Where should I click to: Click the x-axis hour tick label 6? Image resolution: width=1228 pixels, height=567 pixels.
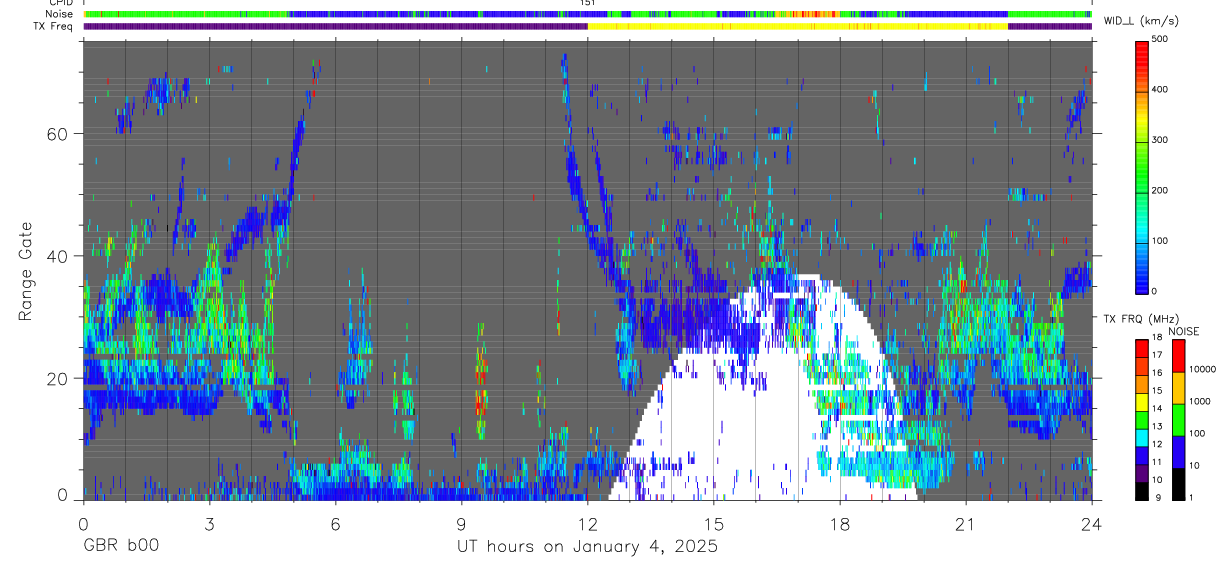[335, 524]
